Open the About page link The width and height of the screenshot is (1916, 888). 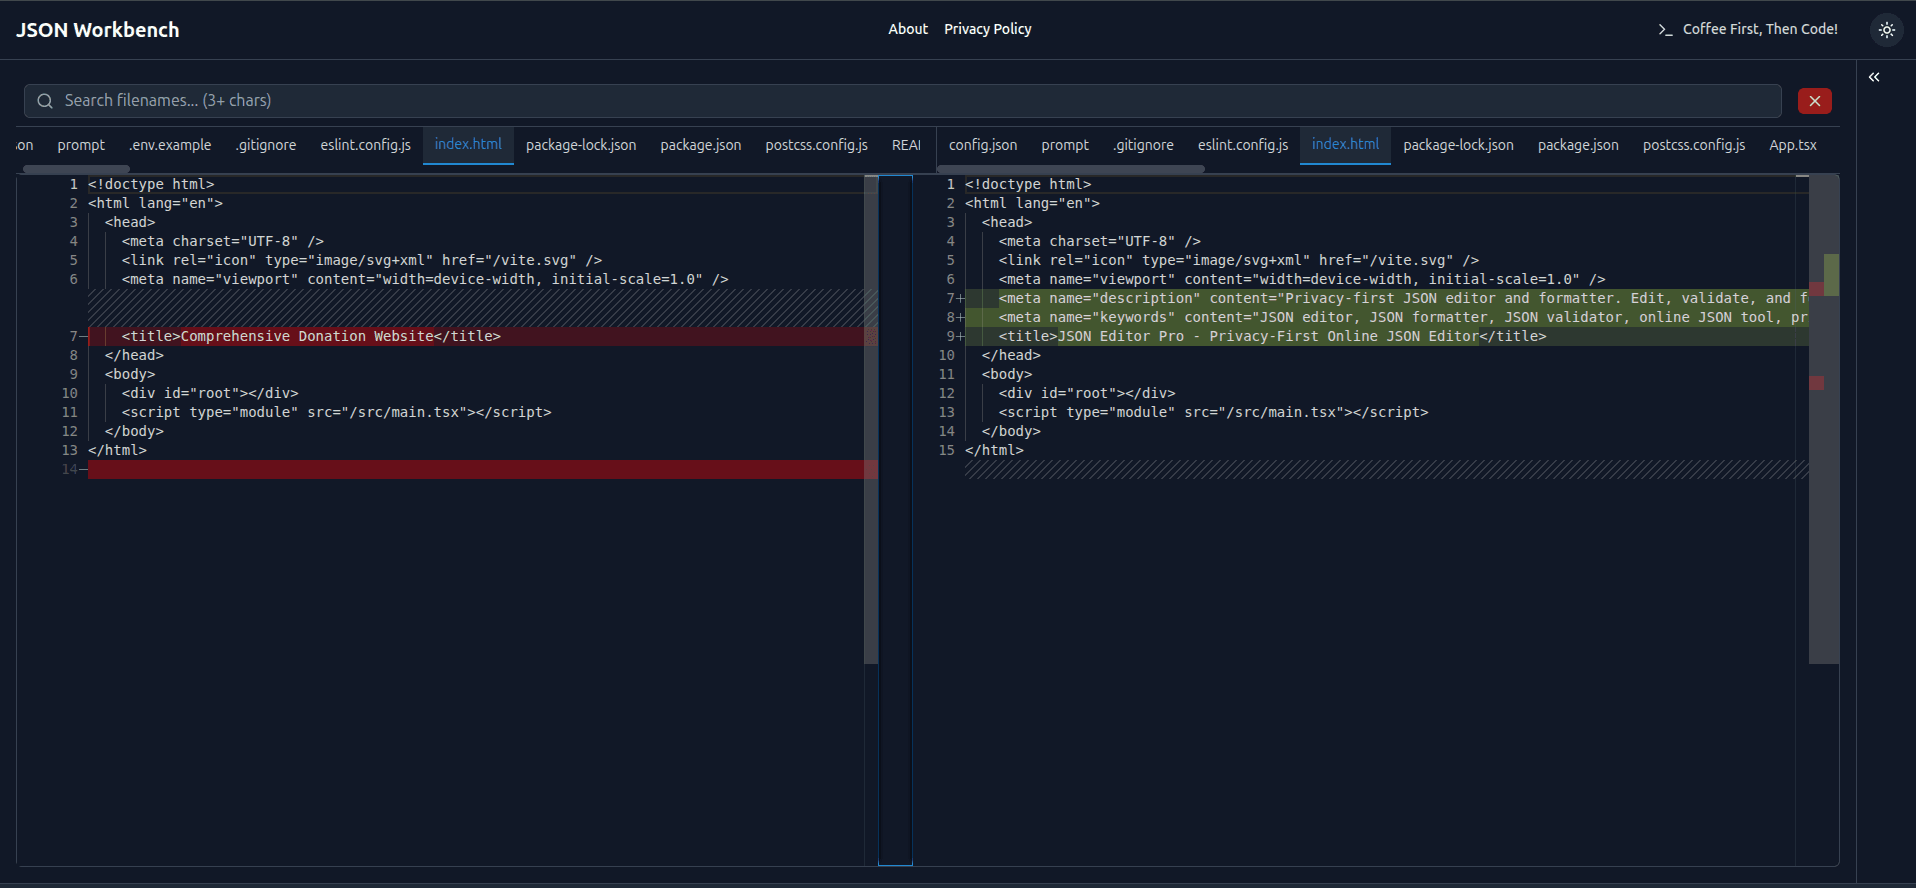click(907, 29)
